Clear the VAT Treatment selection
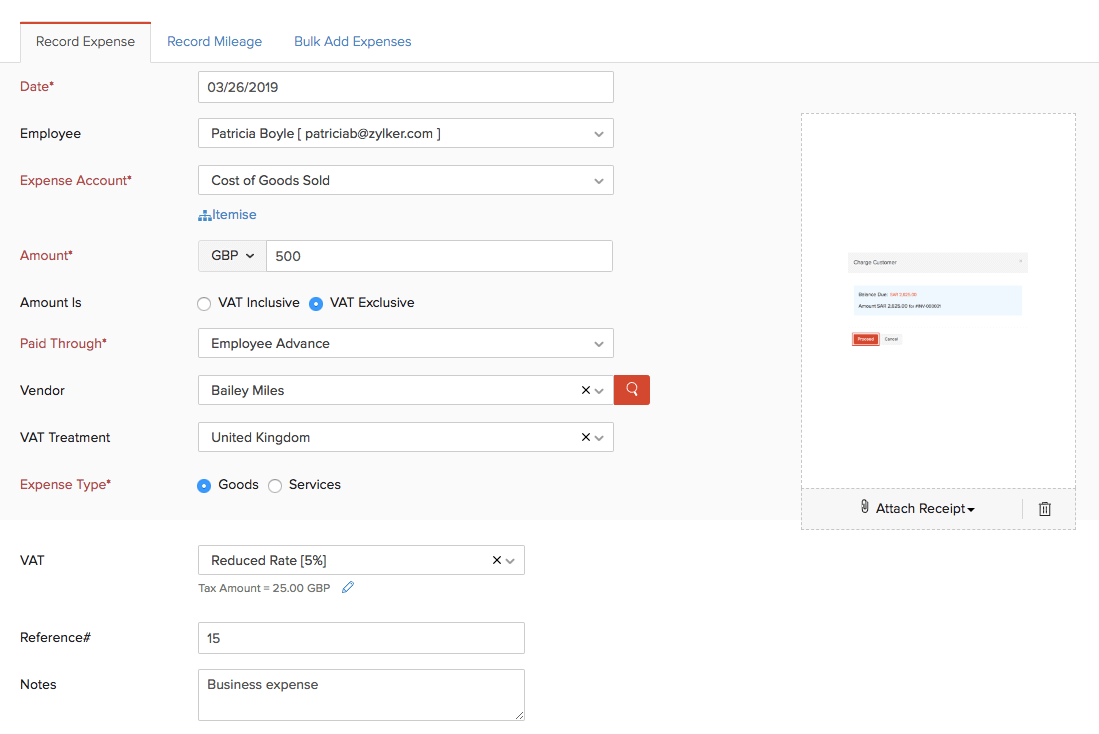This screenshot has width=1099, height=734. (x=586, y=437)
